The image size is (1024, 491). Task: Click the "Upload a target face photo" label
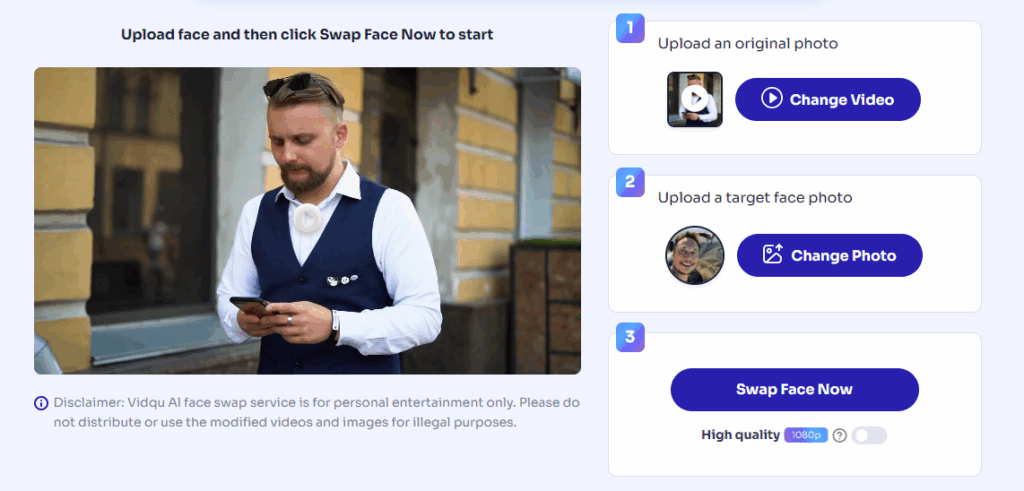(x=754, y=198)
